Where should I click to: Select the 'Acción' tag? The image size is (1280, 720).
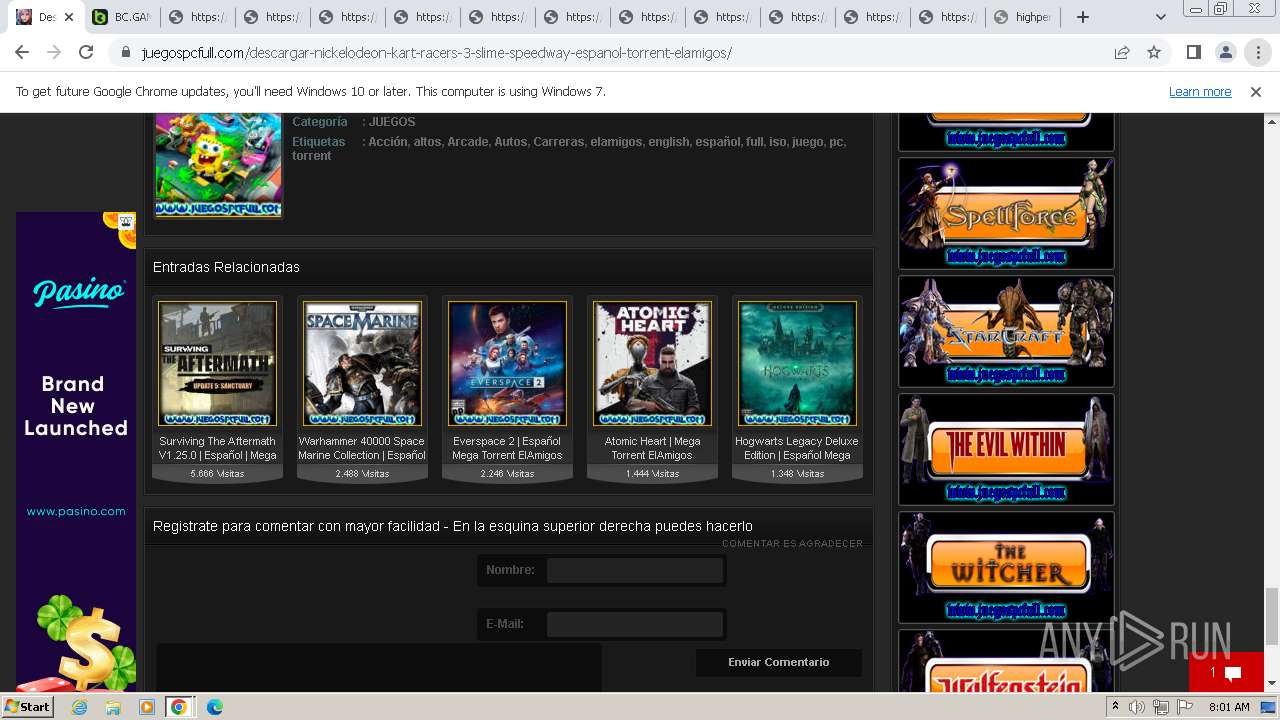(388, 142)
